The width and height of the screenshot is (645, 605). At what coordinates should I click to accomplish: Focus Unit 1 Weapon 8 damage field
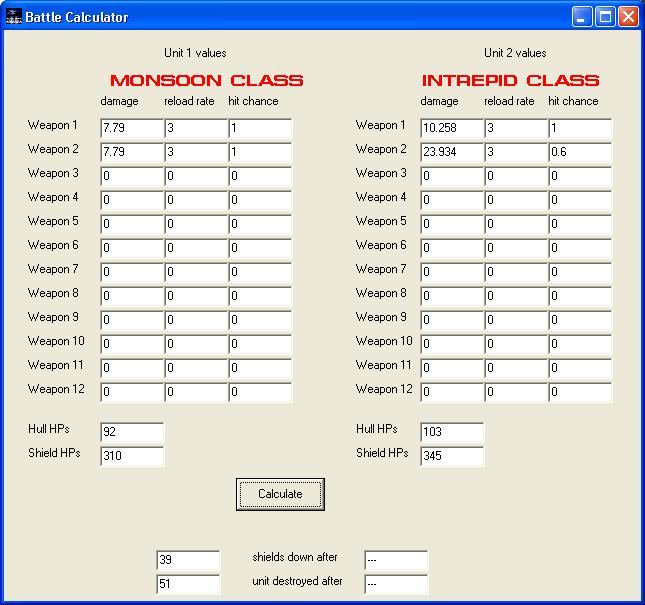(132, 296)
